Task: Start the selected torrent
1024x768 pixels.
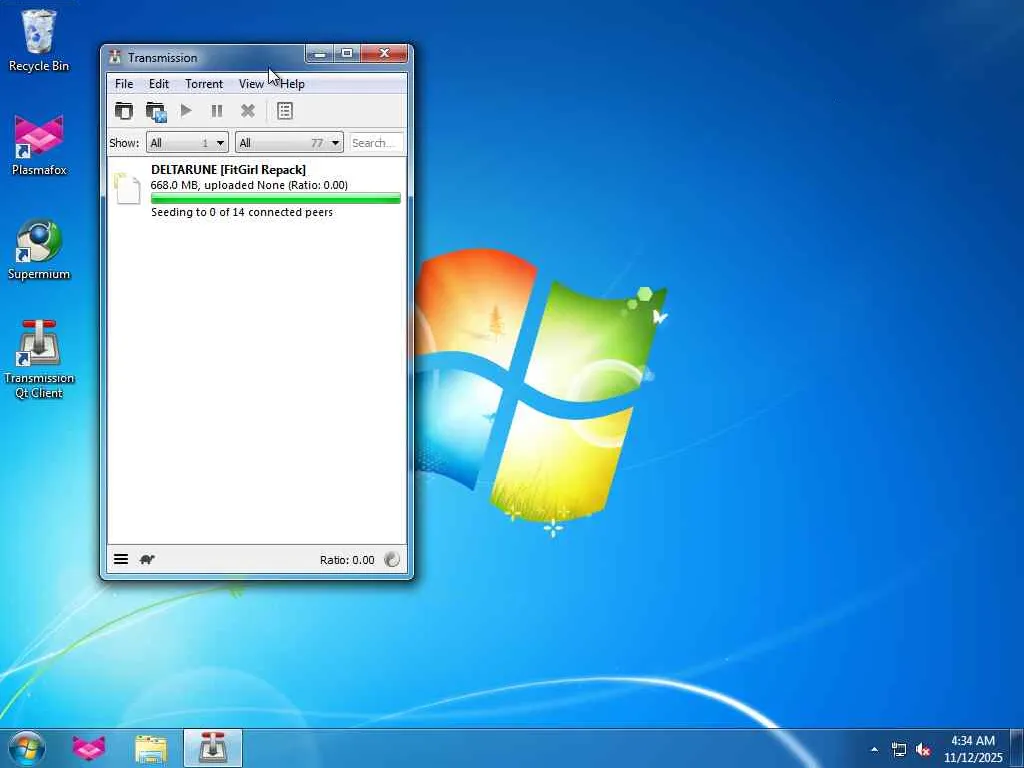Action: pos(186,111)
